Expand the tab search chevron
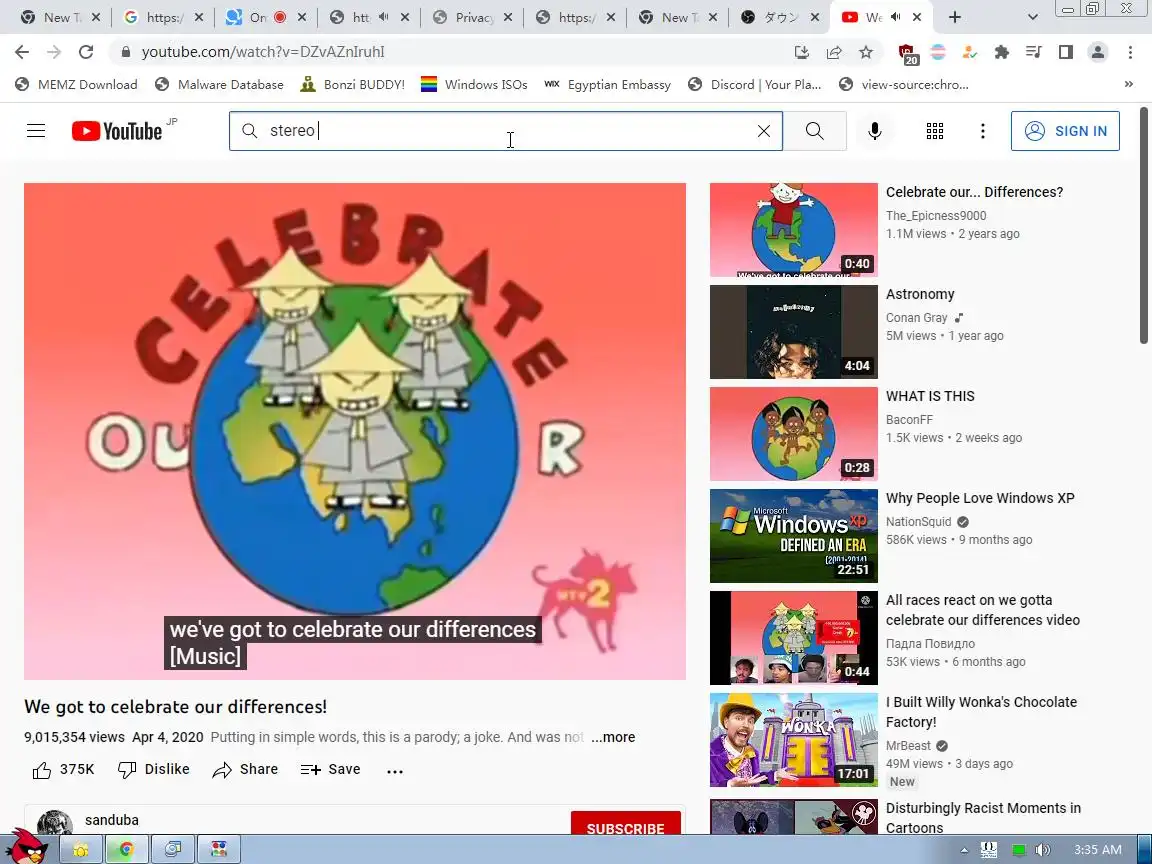The height and width of the screenshot is (864, 1152). point(1032,17)
